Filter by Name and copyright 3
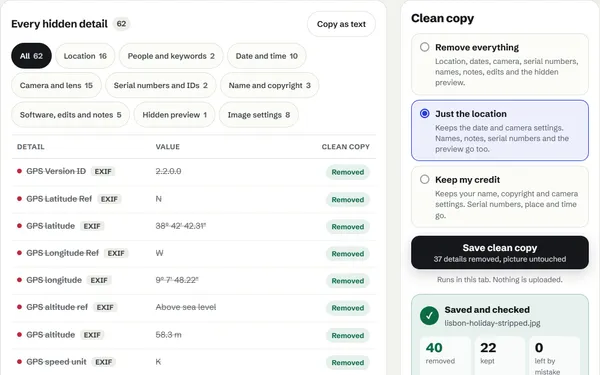This screenshot has height=375, width=600. click(269, 85)
